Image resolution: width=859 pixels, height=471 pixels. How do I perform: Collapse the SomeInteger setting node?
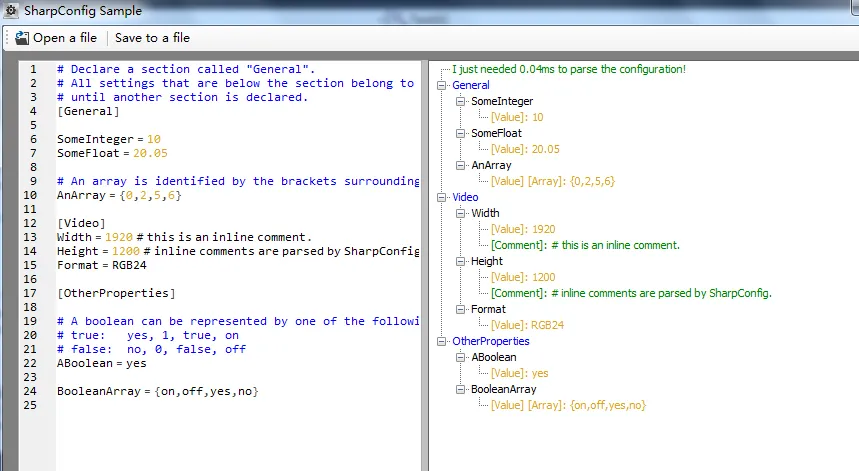click(x=461, y=101)
